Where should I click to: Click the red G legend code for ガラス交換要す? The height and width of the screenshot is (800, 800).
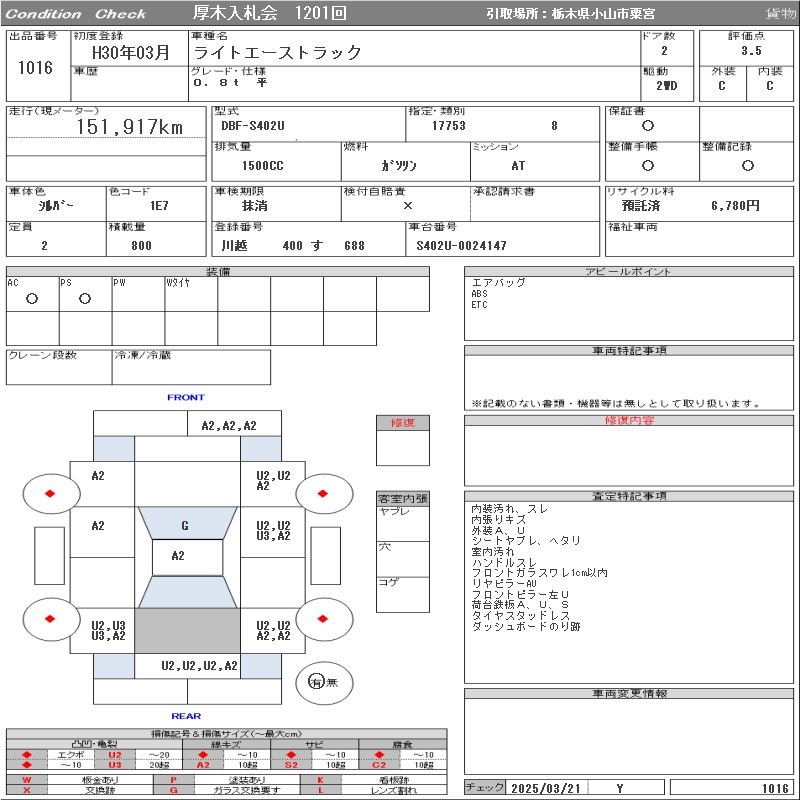coord(173,790)
